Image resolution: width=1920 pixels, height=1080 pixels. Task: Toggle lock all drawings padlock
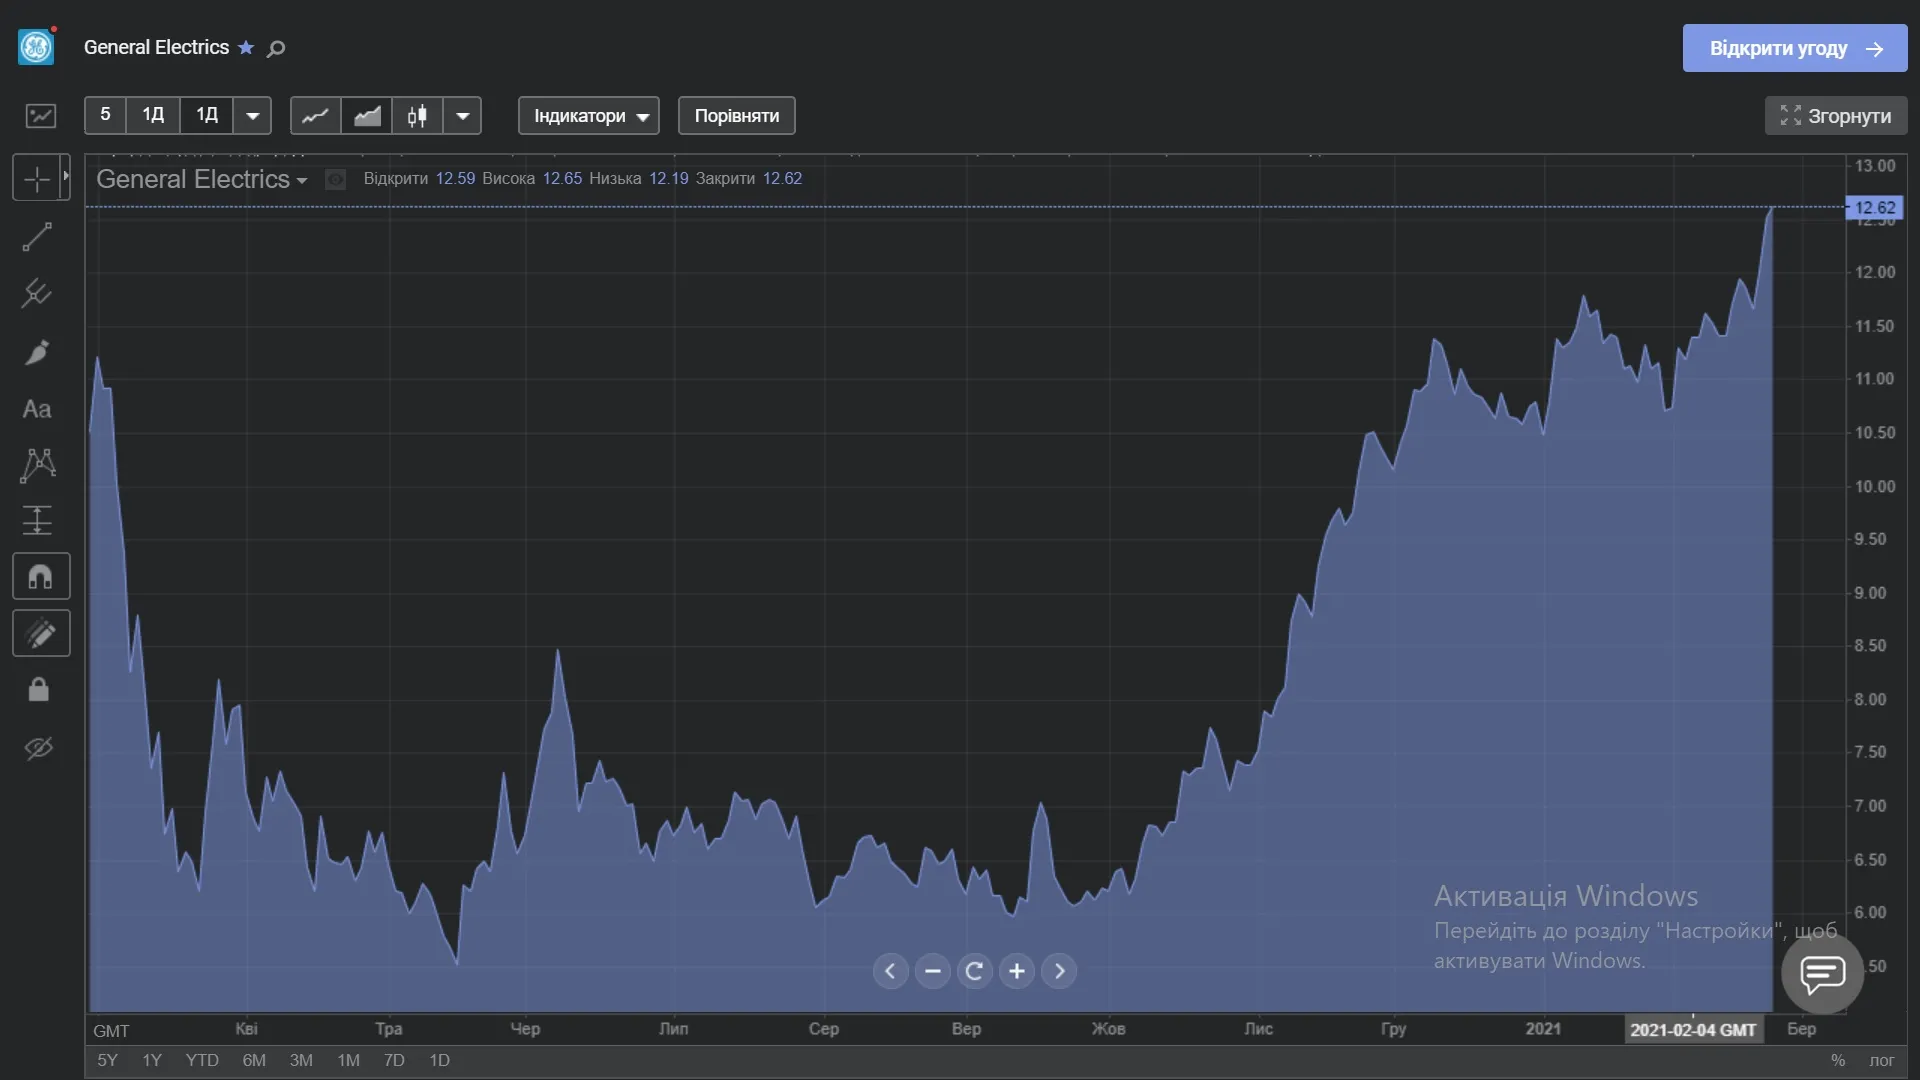(39, 690)
